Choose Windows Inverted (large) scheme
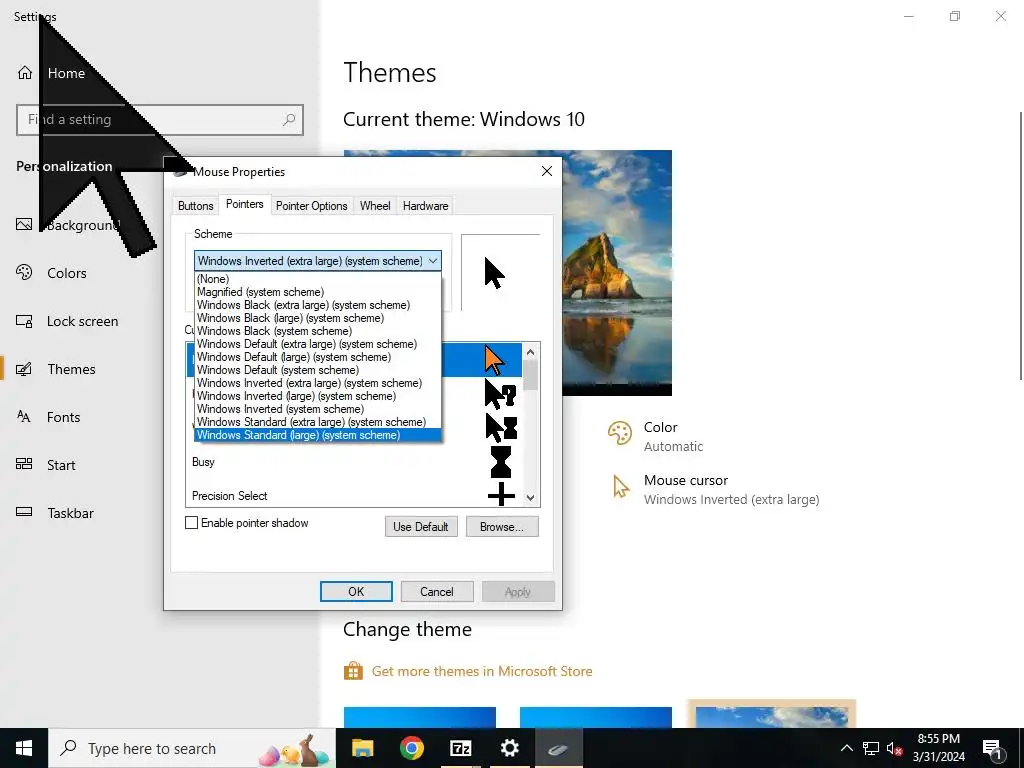The width and height of the screenshot is (1024, 768). pos(318,396)
